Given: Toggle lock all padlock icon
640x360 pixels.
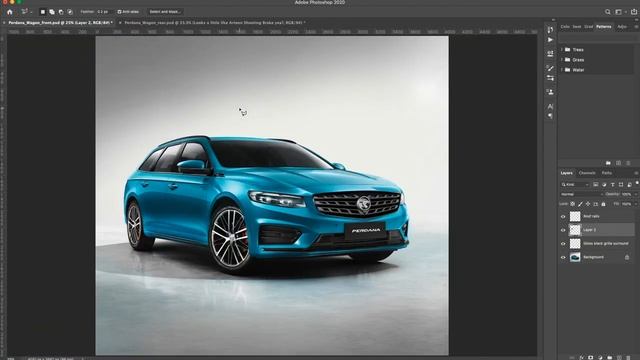Looking at the screenshot, I should (603, 204).
